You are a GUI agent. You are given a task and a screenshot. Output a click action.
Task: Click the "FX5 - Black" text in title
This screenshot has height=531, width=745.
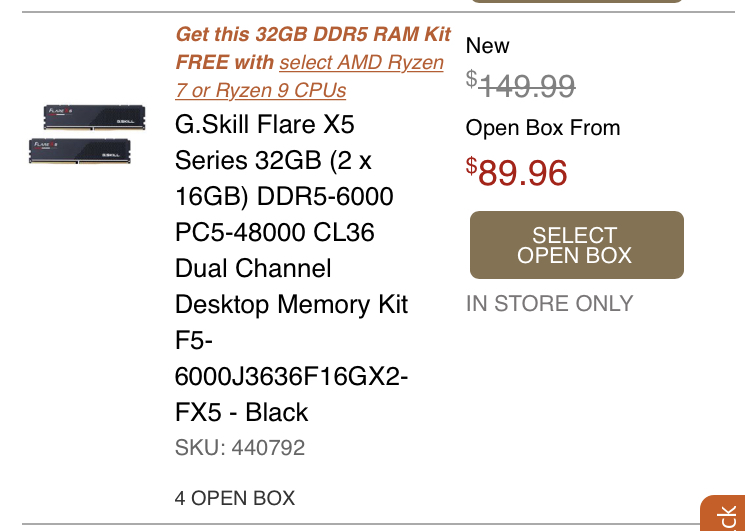[x=241, y=412]
